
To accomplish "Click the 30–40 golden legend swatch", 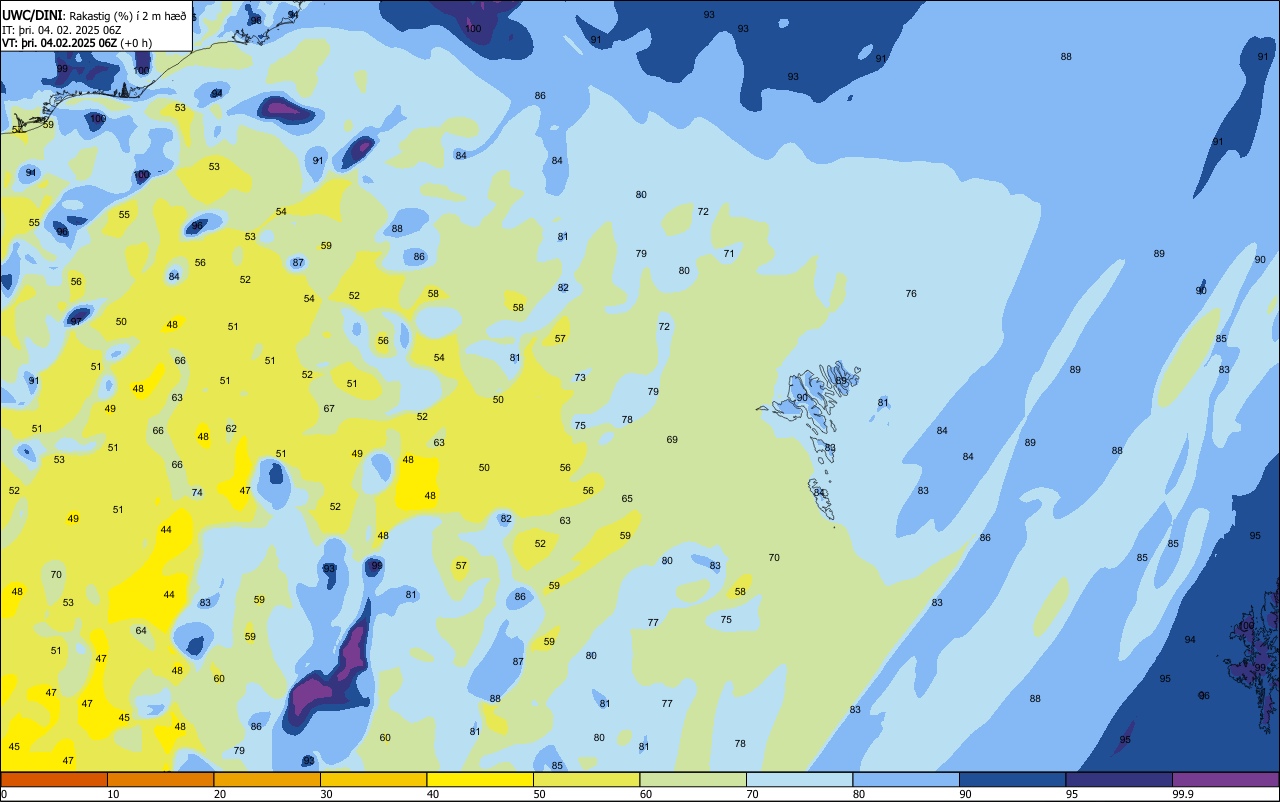I will 373,779.
